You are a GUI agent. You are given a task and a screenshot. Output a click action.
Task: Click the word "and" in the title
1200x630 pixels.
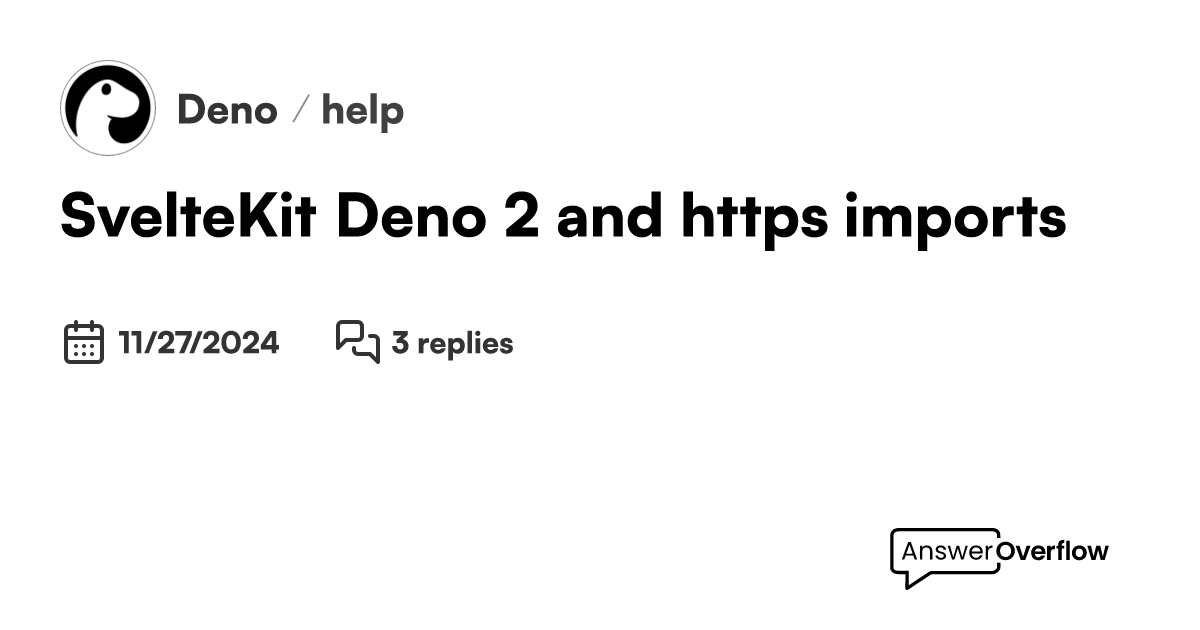pos(611,218)
